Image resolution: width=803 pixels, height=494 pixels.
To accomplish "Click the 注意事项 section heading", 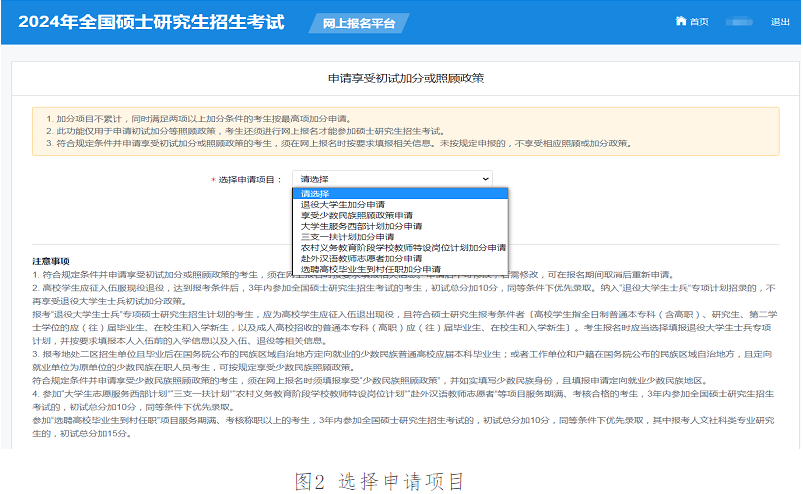I will pos(50,261).
